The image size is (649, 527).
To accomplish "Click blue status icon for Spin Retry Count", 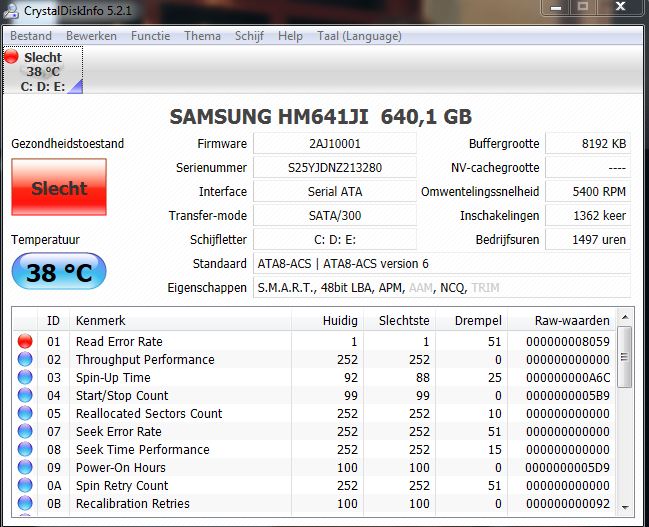I will pos(25,485).
